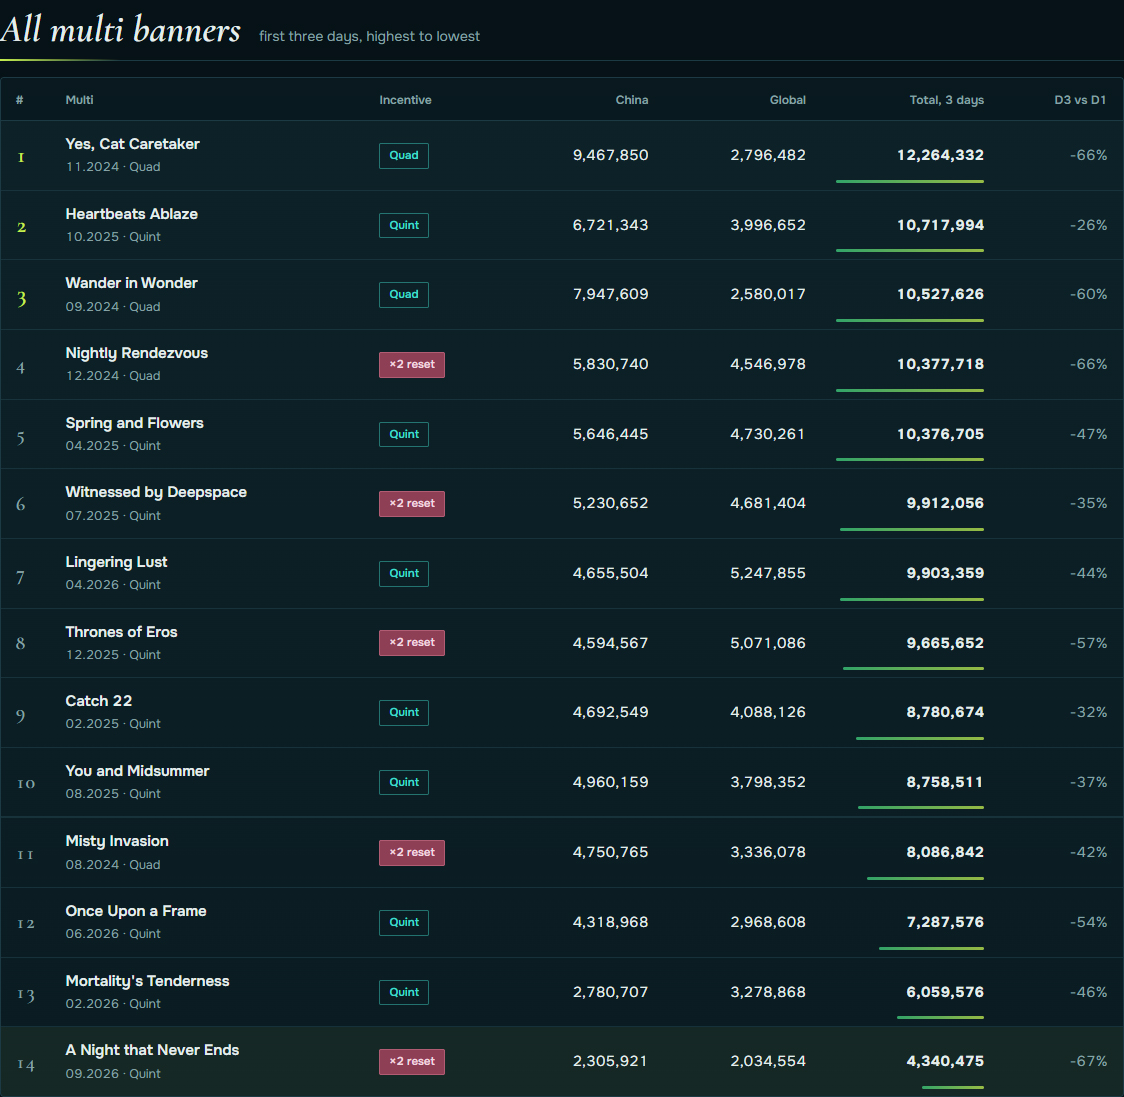Screen dimensions: 1124x1097
Task: Click the "Multi" column header
Action: pyautogui.click(x=80, y=100)
